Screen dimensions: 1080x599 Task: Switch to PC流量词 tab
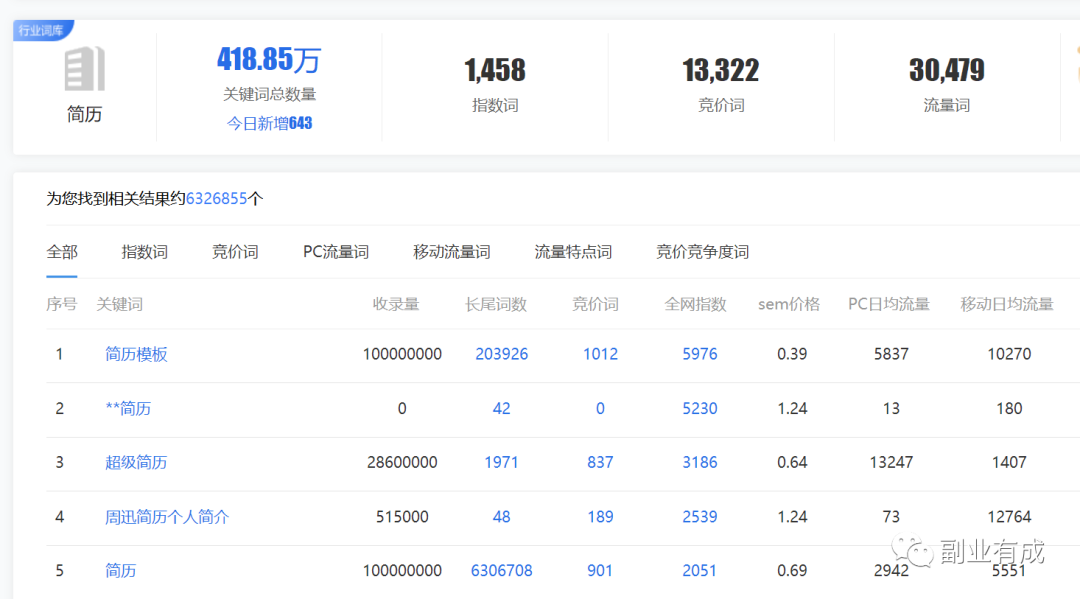(x=335, y=252)
